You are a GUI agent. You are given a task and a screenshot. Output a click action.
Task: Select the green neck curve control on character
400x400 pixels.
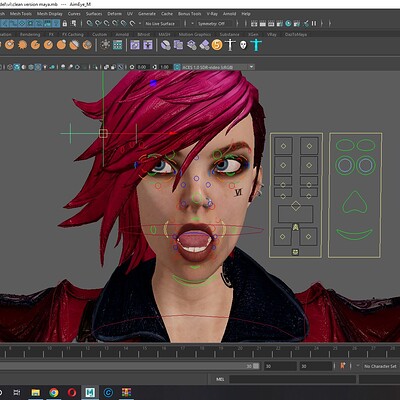click(194, 281)
